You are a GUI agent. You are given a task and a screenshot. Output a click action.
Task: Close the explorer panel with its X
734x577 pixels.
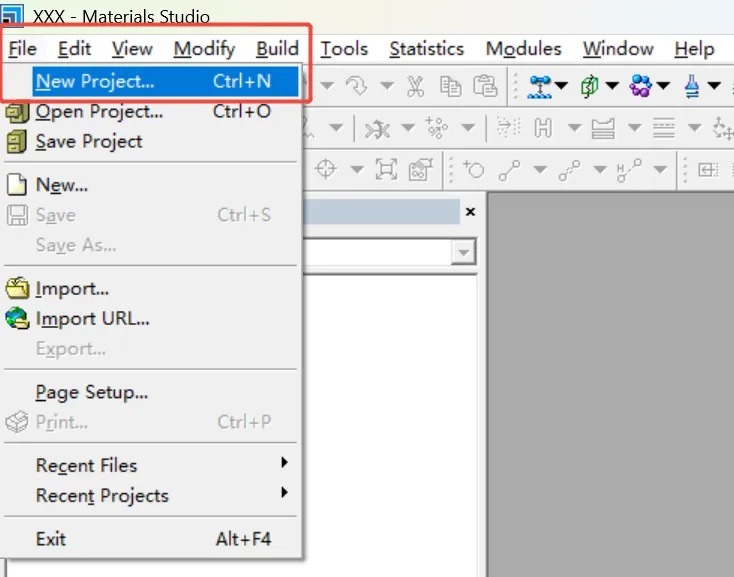pyautogui.click(x=471, y=212)
